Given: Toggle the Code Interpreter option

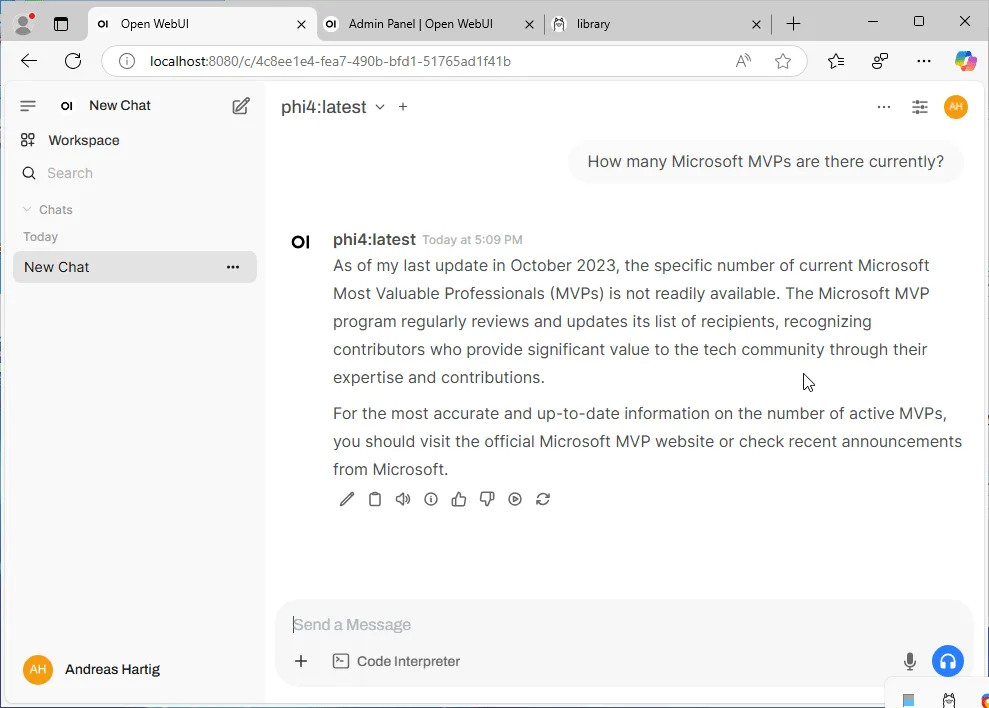Looking at the screenshot, I should coord(396,661).
